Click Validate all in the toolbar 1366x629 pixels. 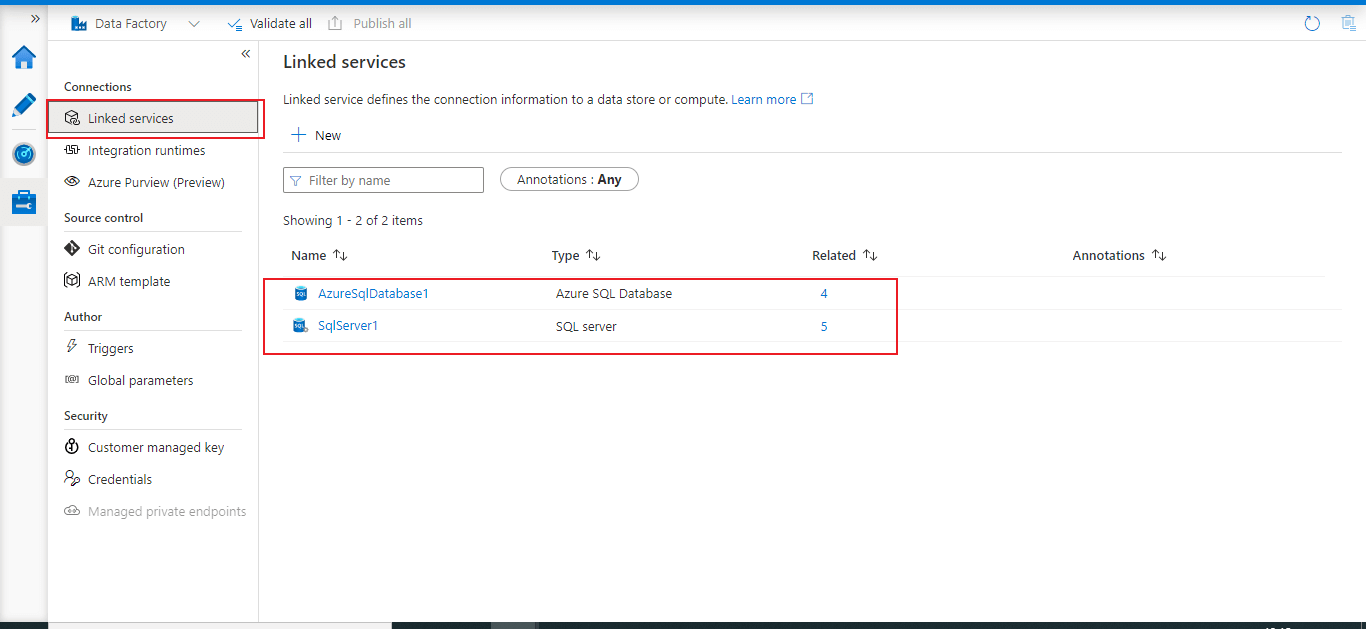click(270, 23)
